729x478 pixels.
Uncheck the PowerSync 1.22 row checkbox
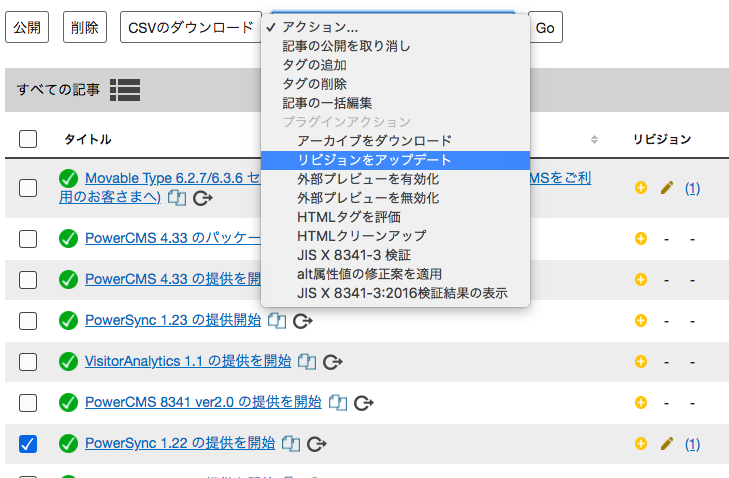point(28,444)
